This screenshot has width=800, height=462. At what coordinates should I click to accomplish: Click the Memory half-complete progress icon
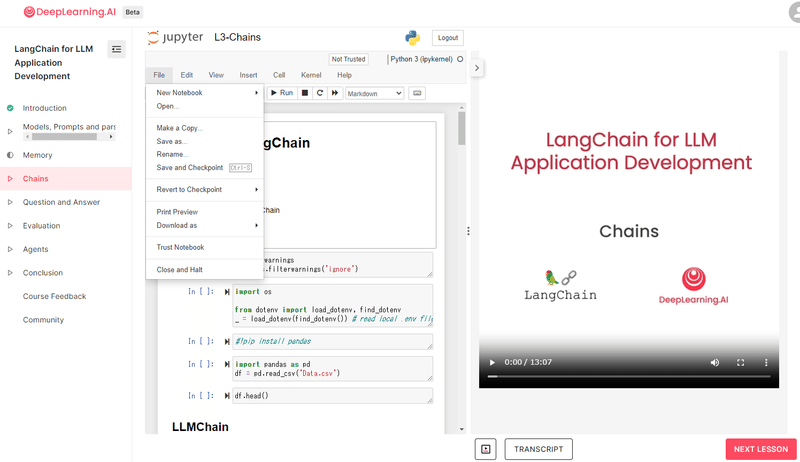[10, 155]
